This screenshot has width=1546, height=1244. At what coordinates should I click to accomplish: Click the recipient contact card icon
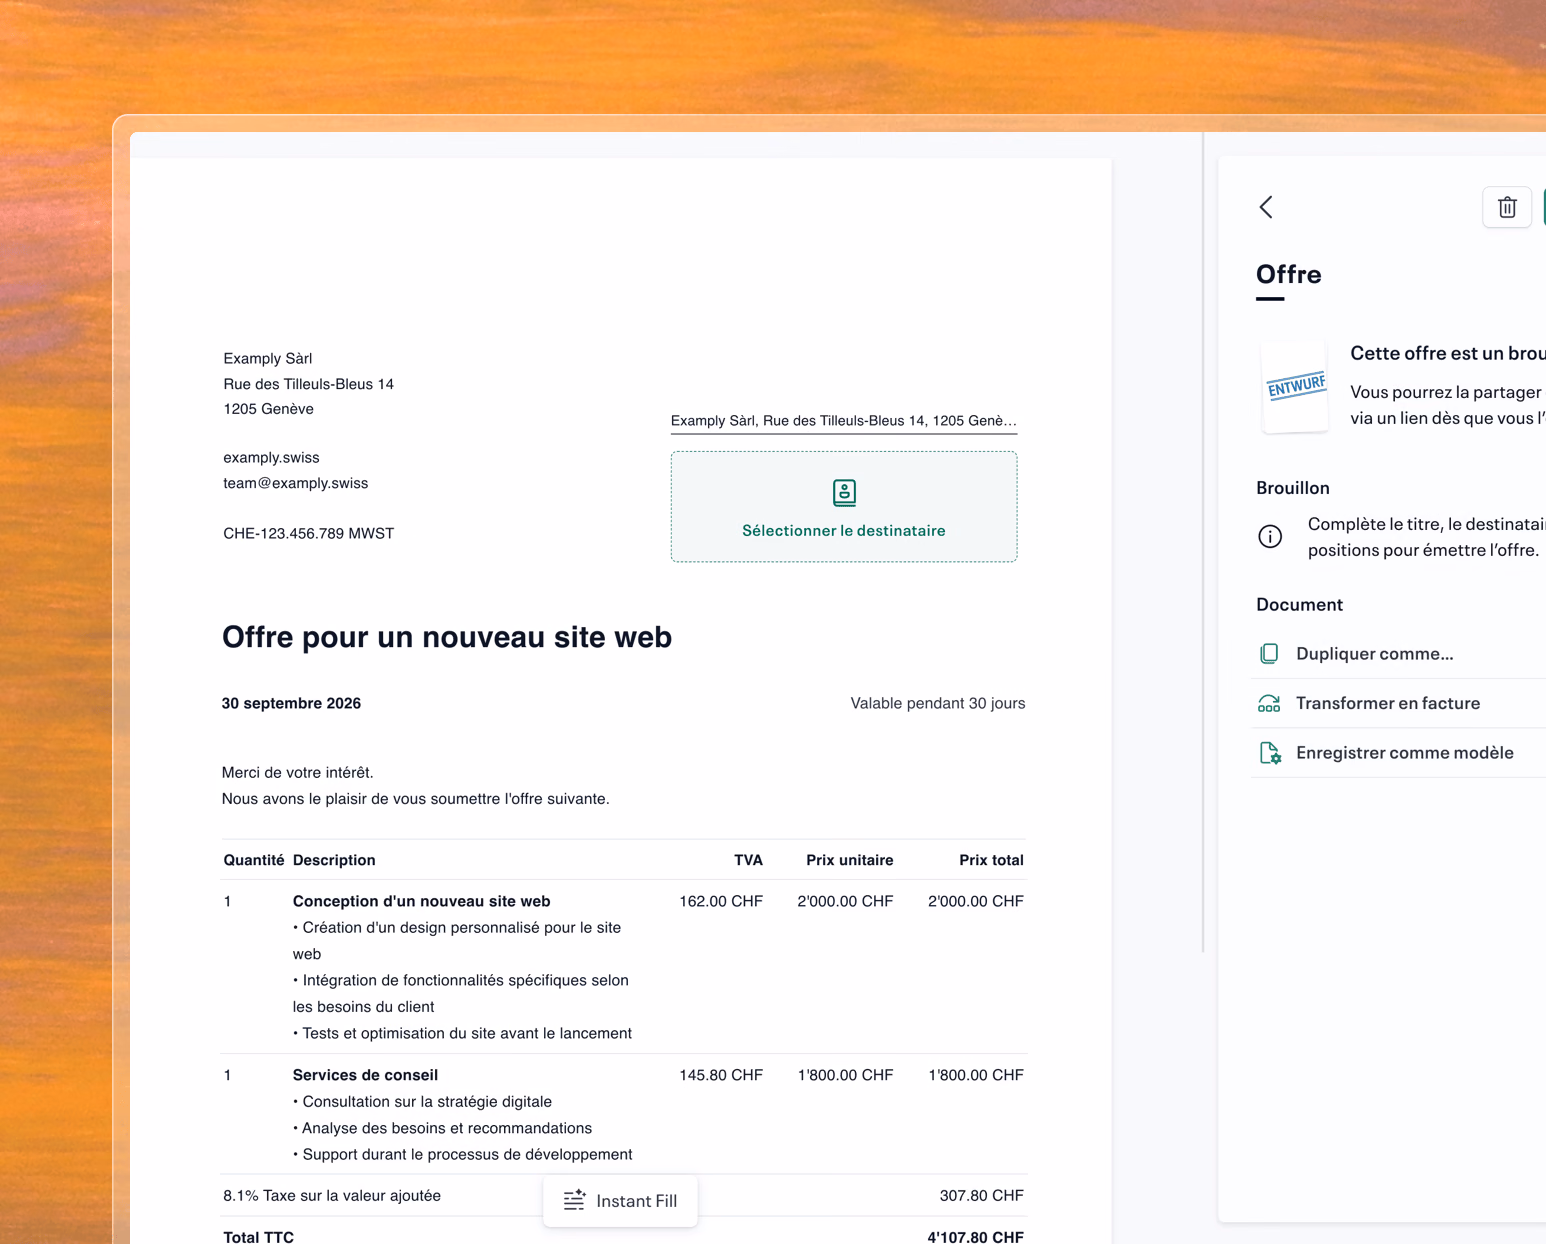tap(844, 492)
